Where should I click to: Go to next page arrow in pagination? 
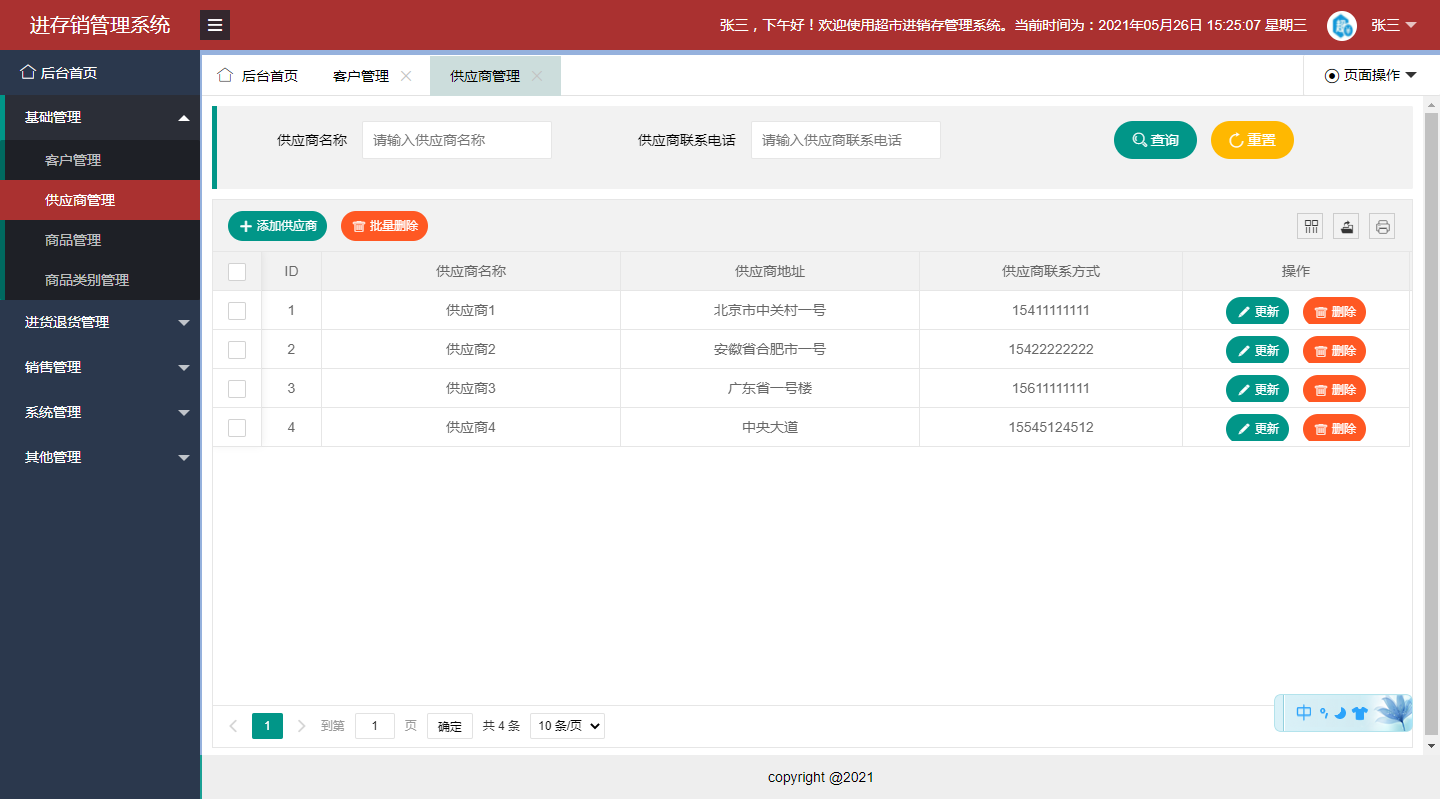[x=302, y=726]
